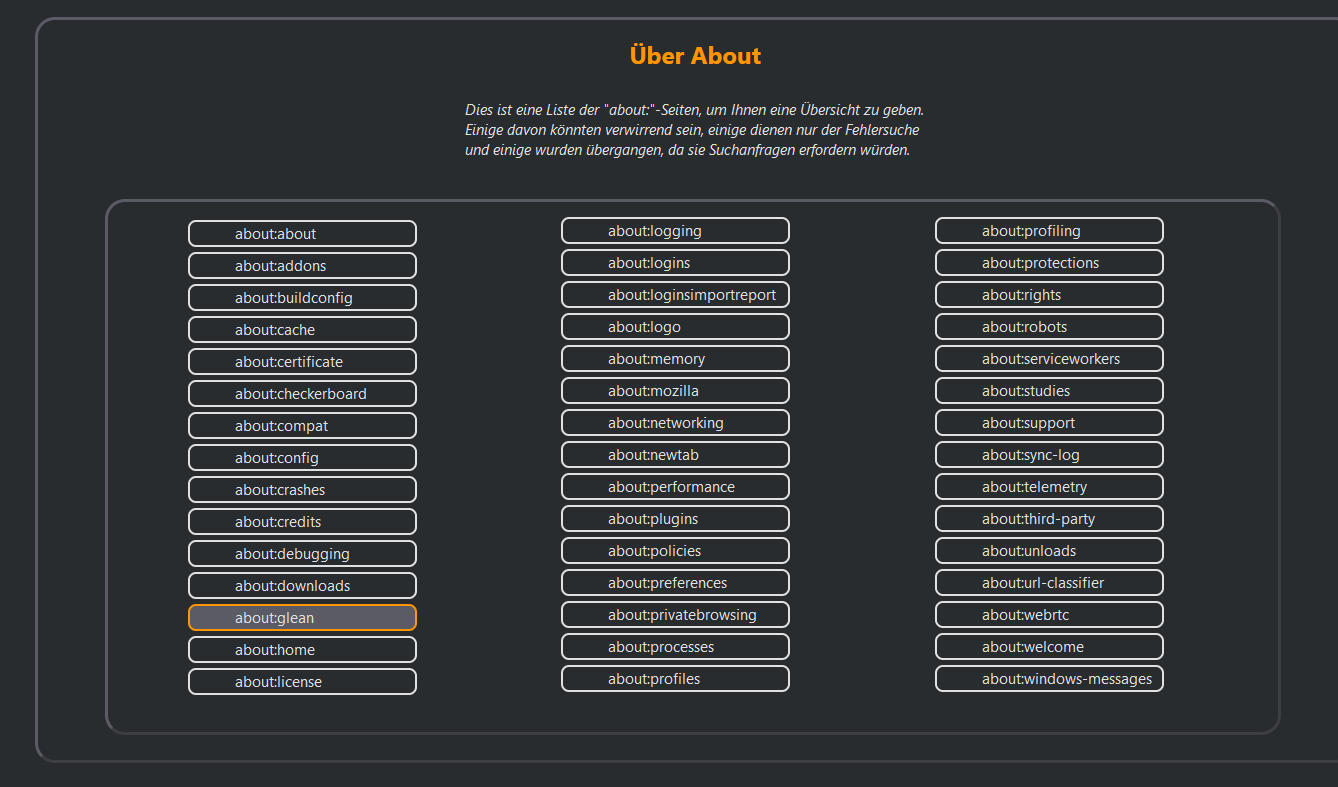This screenshot has width=1338, height=787.
Task: Open about:glean highlighted entry
Action: pos(302,618)
